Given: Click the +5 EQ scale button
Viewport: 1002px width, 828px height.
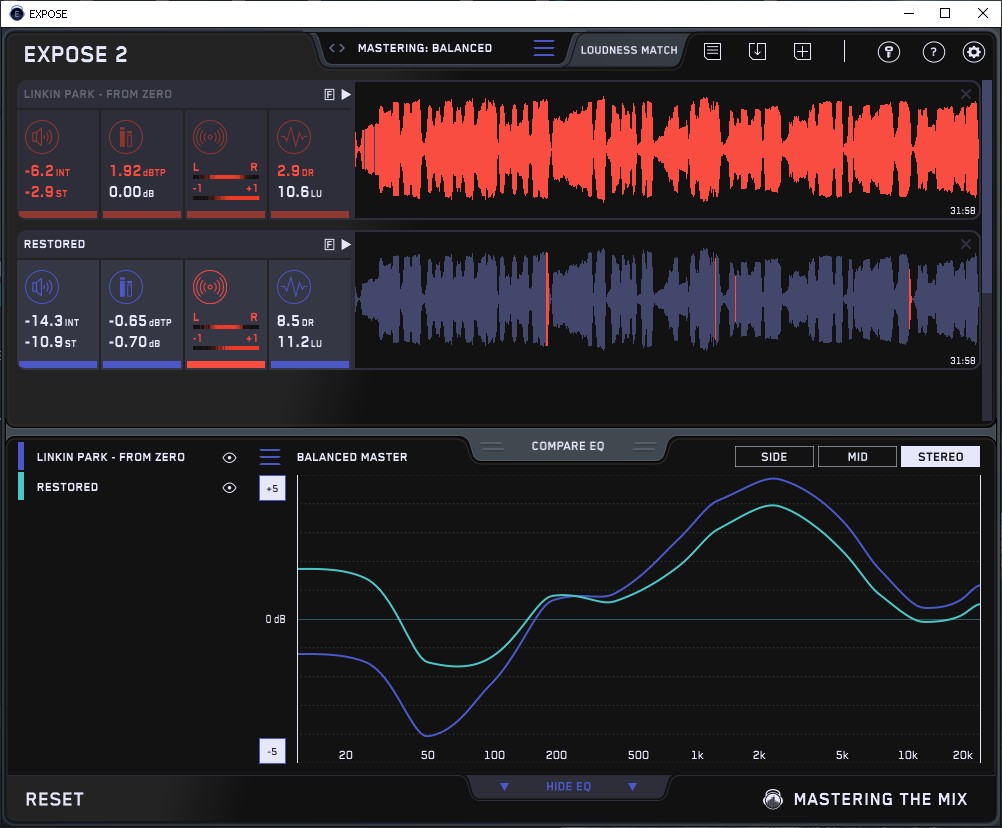Looking at the screenshot, I should tap(272, 488).
